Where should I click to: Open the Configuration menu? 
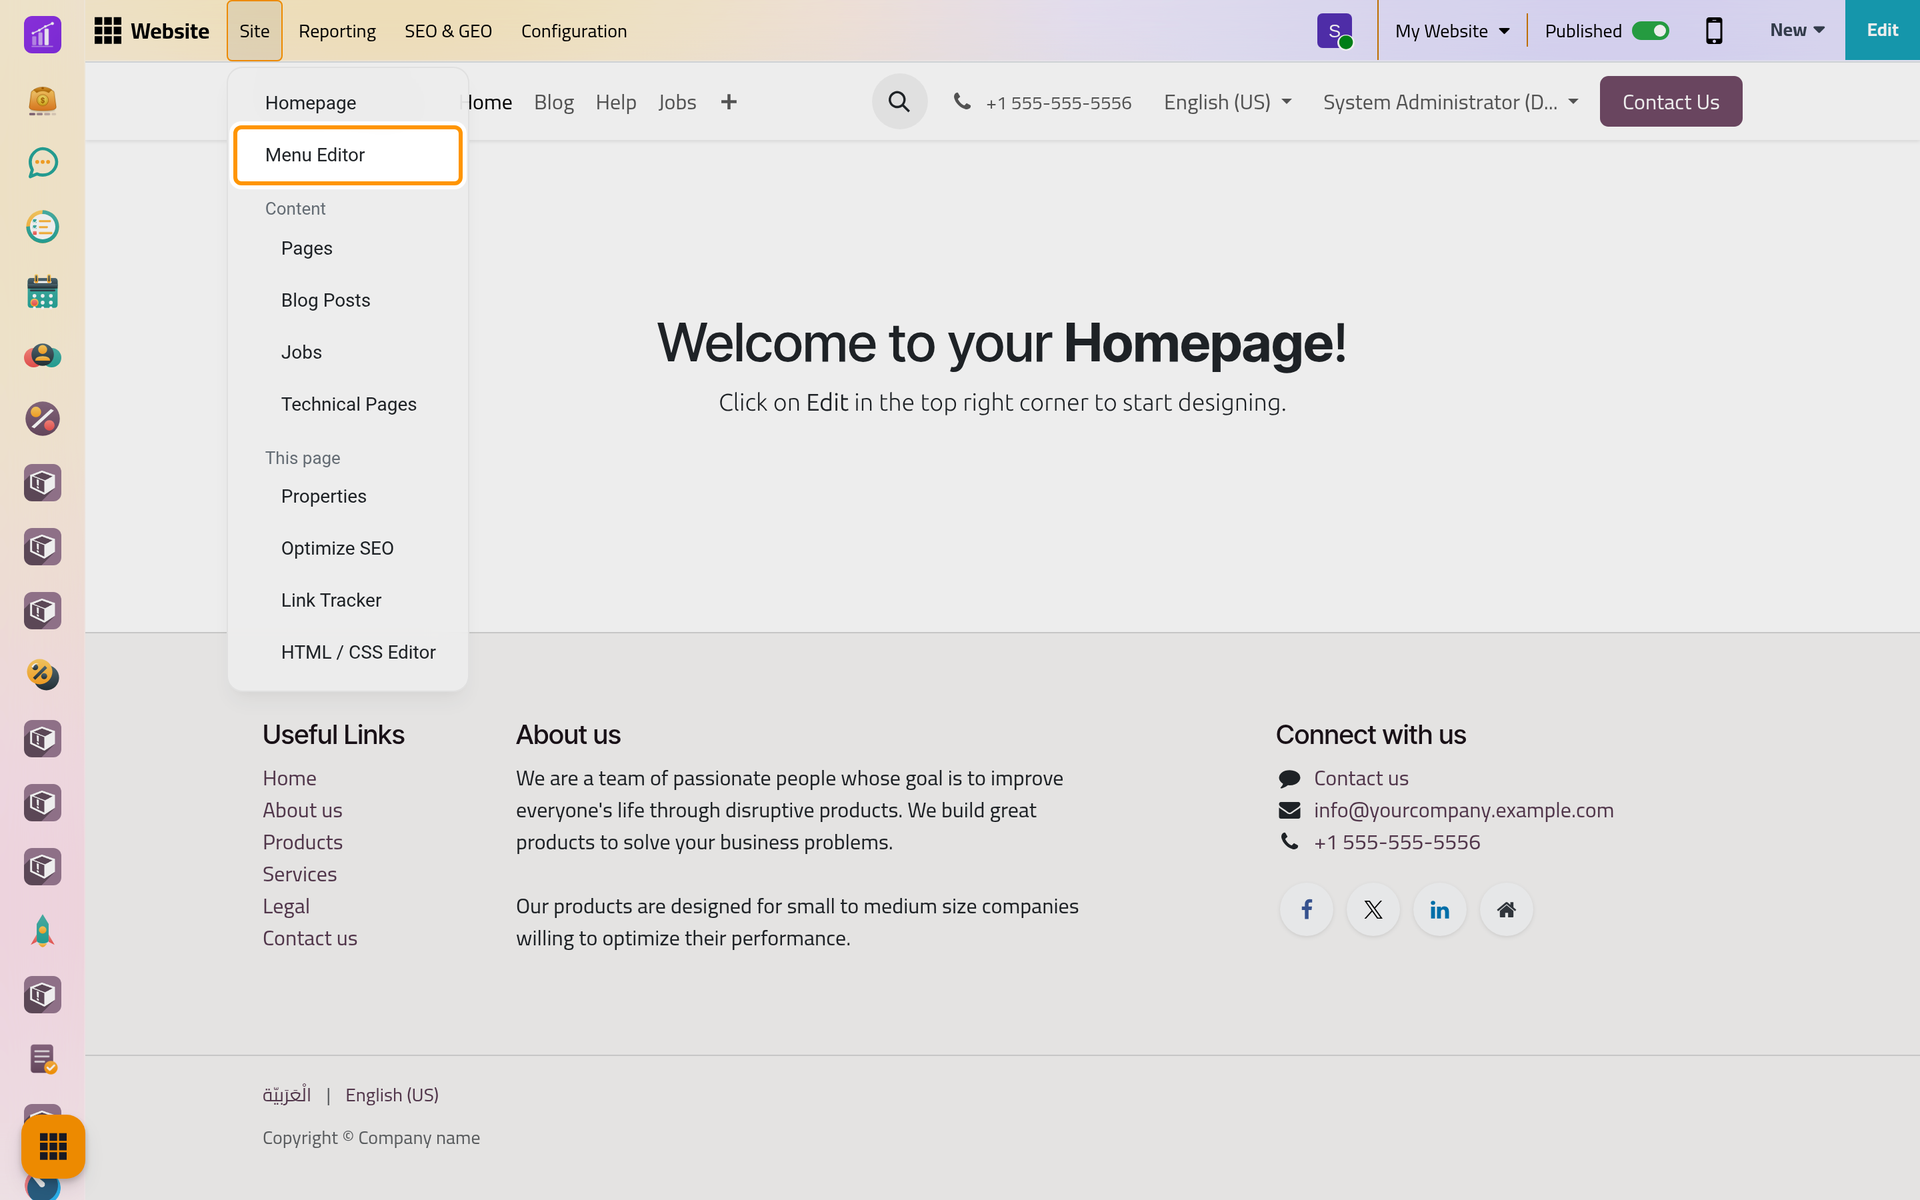(574, 31)
